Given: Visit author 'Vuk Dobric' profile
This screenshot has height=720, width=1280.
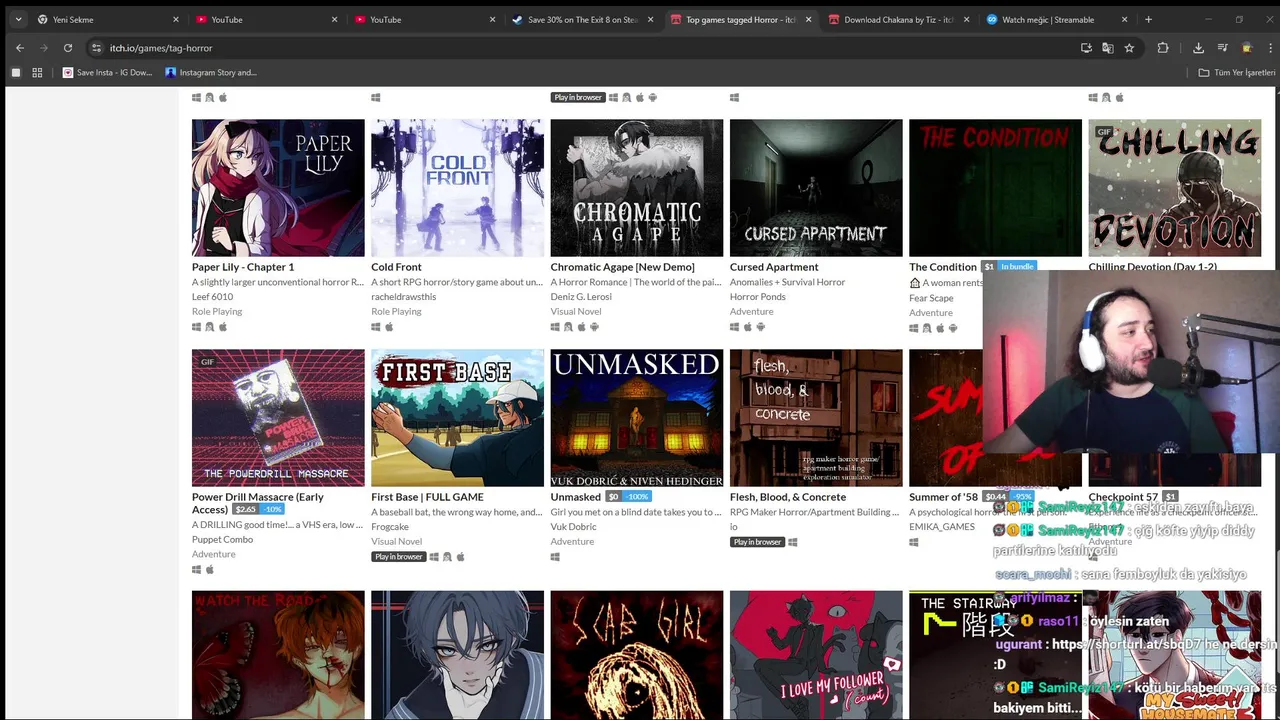Looking at the screenshot, I should click(x=573, y=527).
